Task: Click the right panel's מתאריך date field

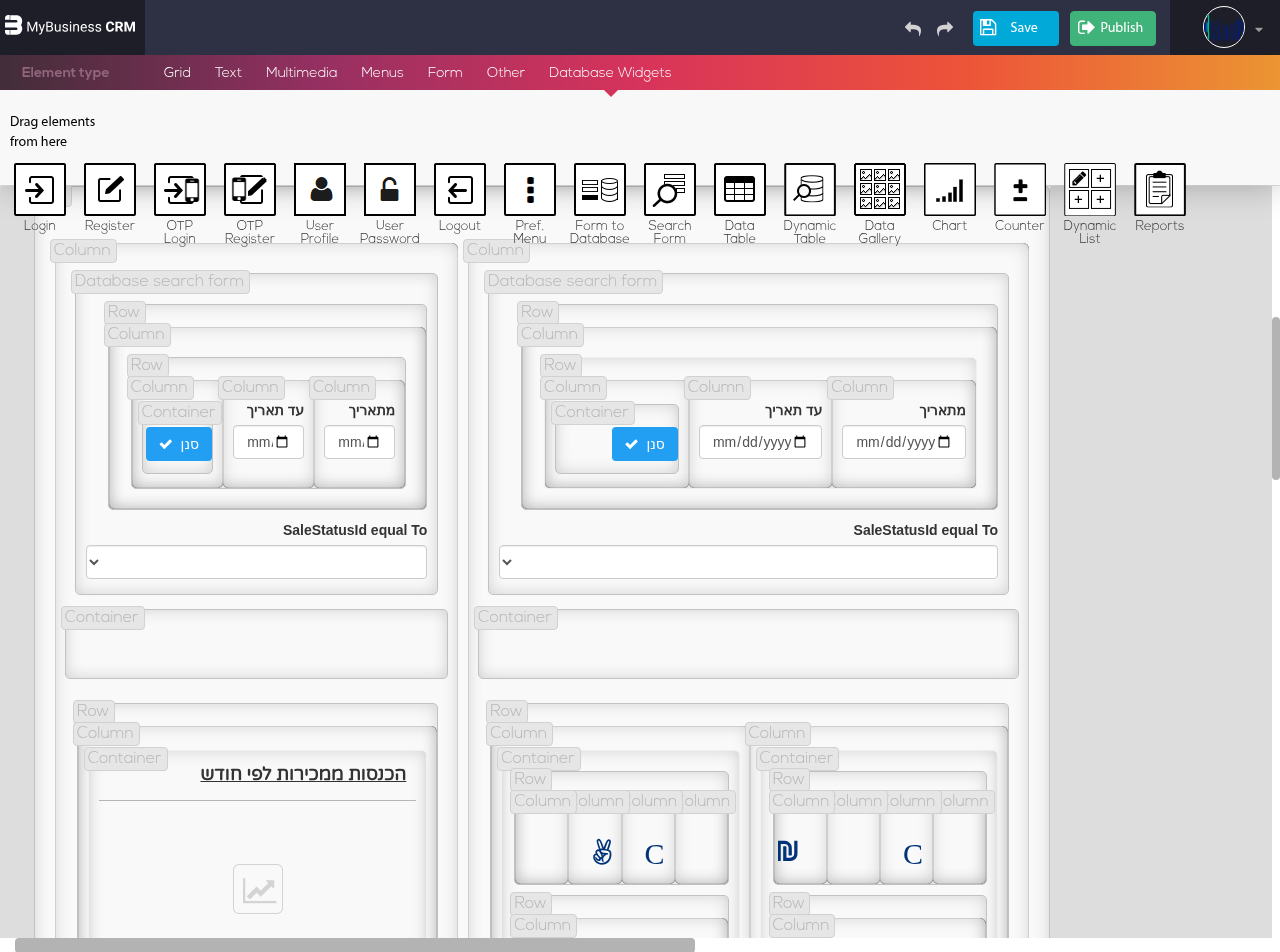Action: (x=903, y=442)
